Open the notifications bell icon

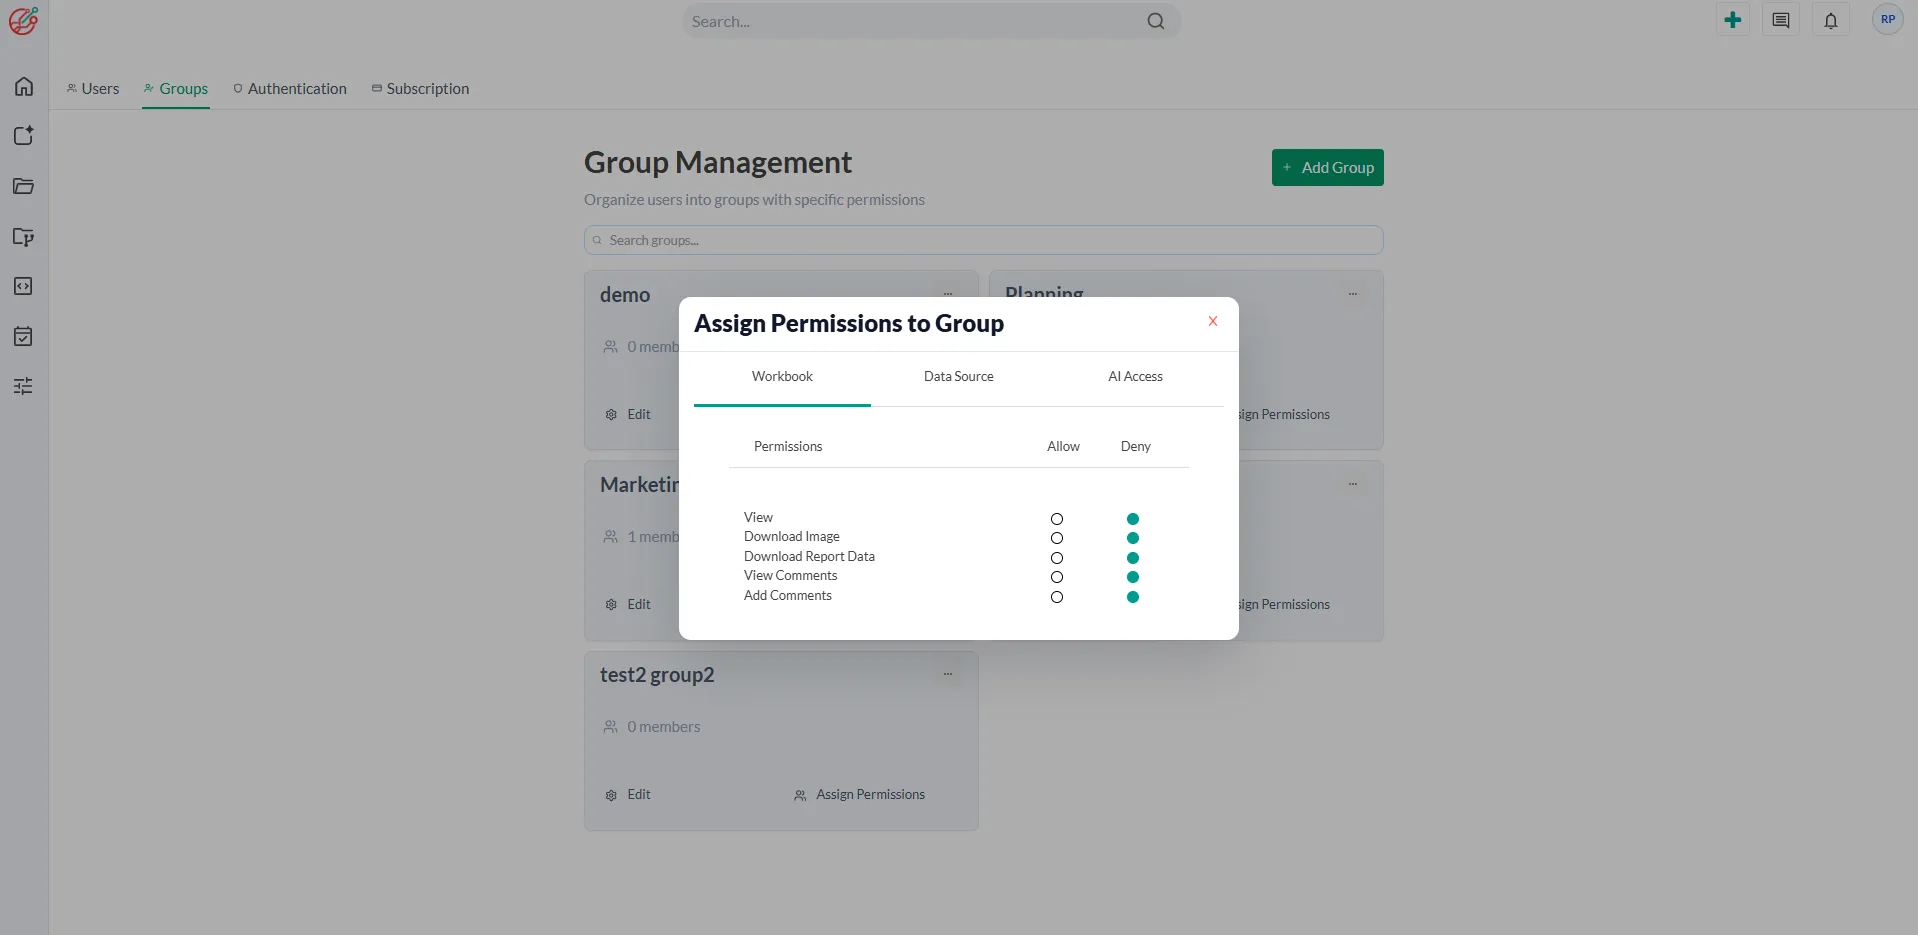click(1831, 20)
